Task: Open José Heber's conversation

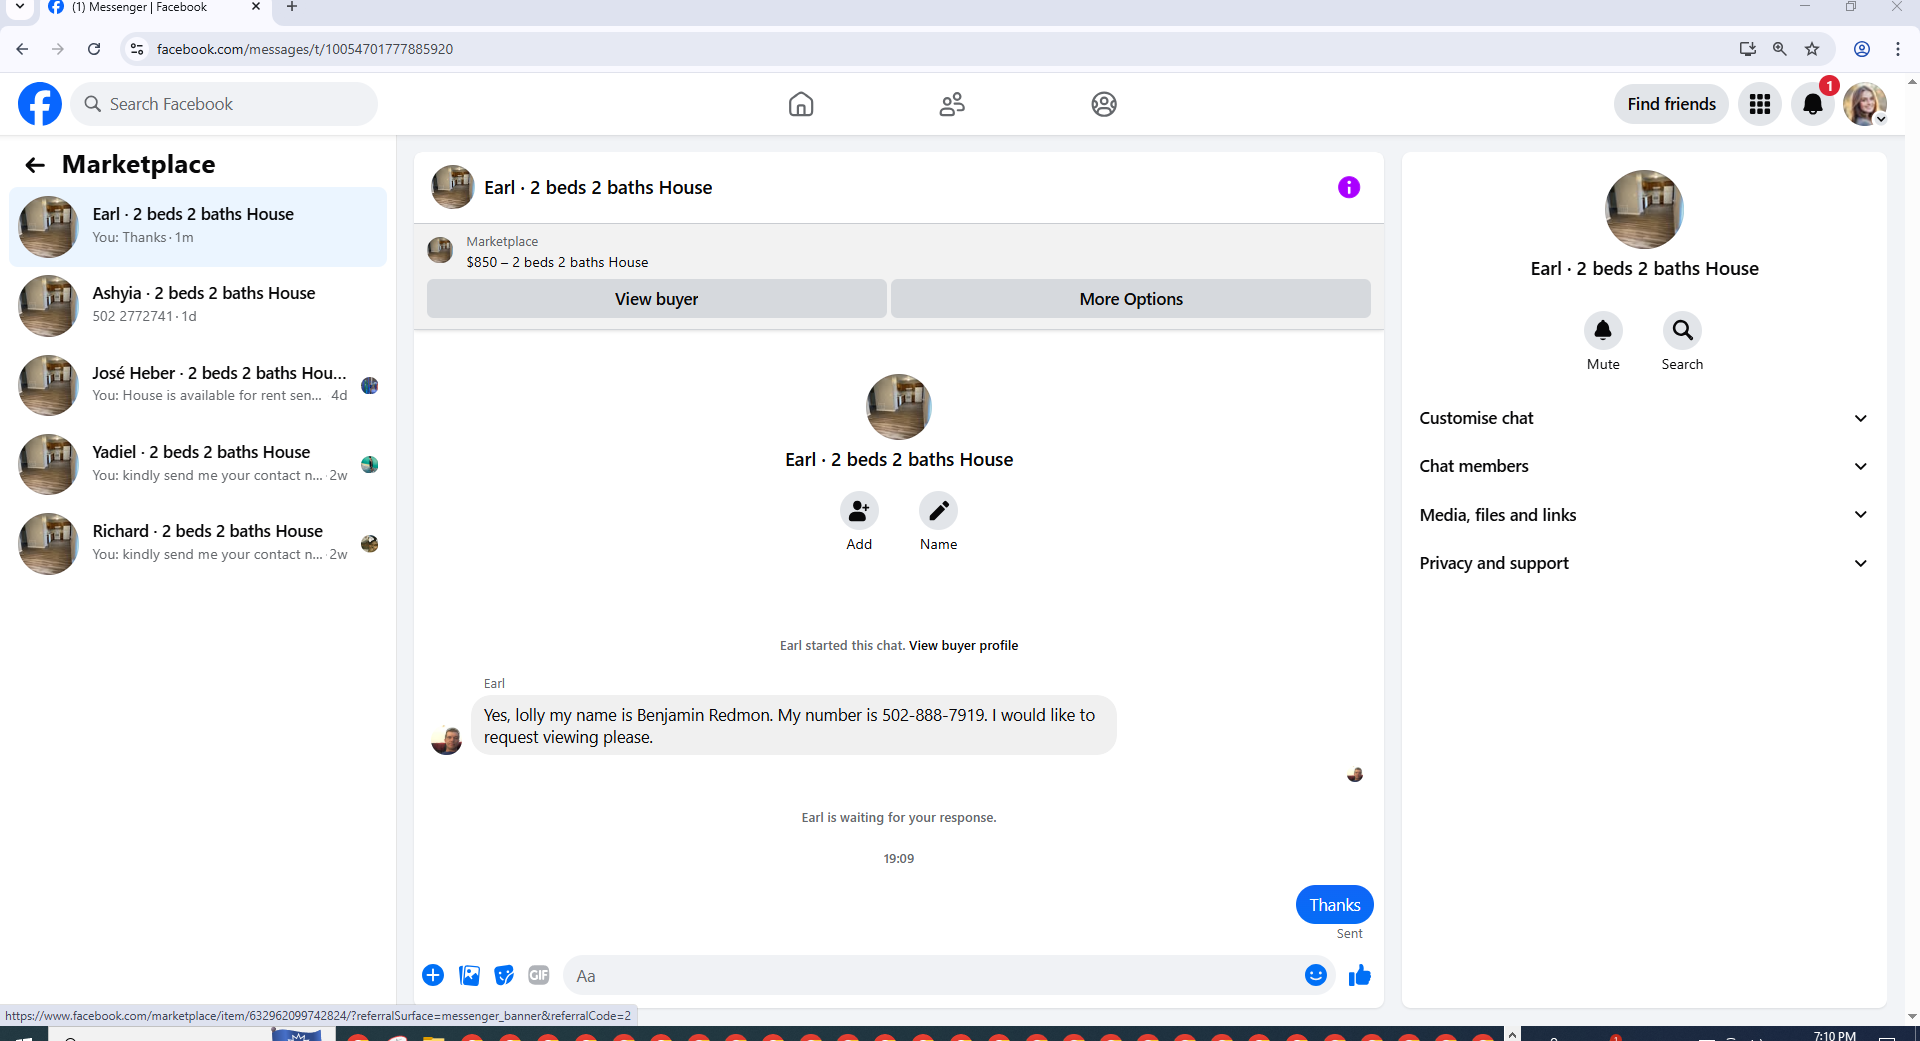Action: click(x=198, y=385)
